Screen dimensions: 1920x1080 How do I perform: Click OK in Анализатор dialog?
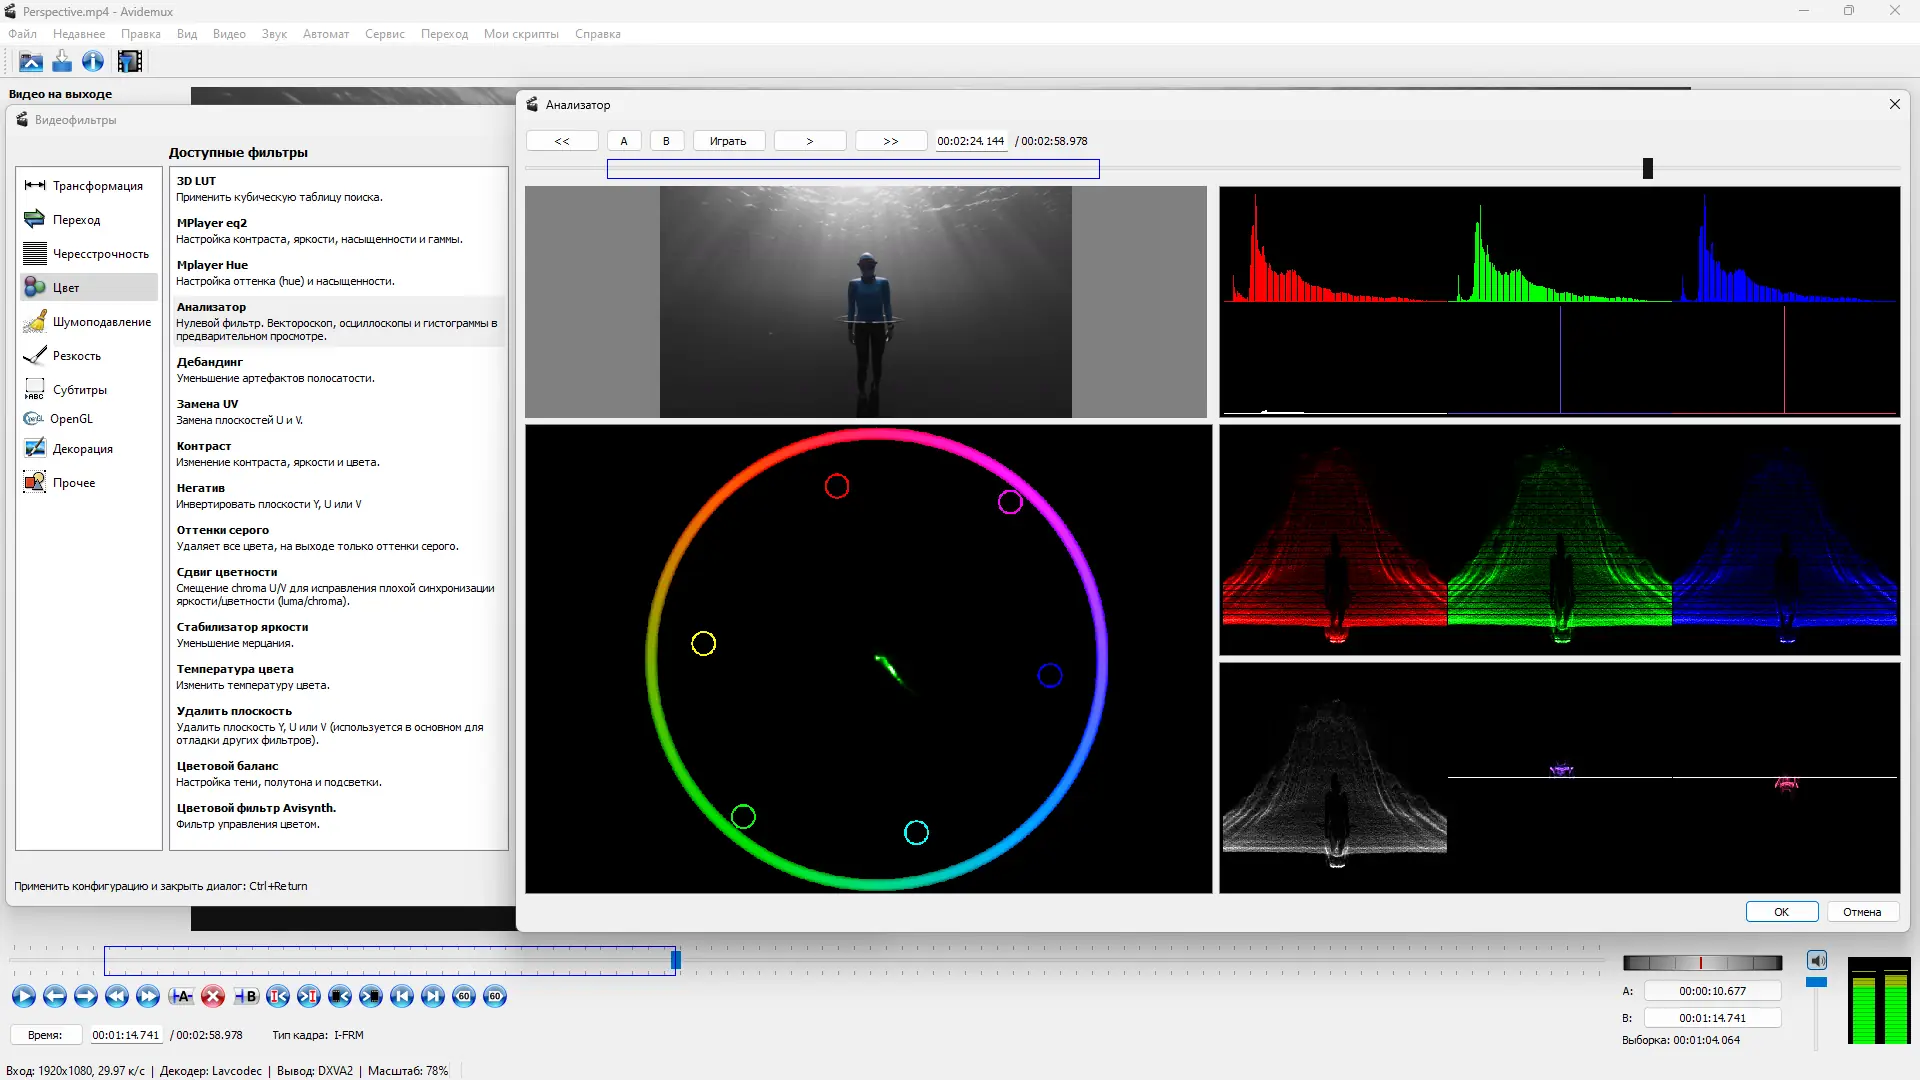pyautogui.click(x=1781, y=912)
